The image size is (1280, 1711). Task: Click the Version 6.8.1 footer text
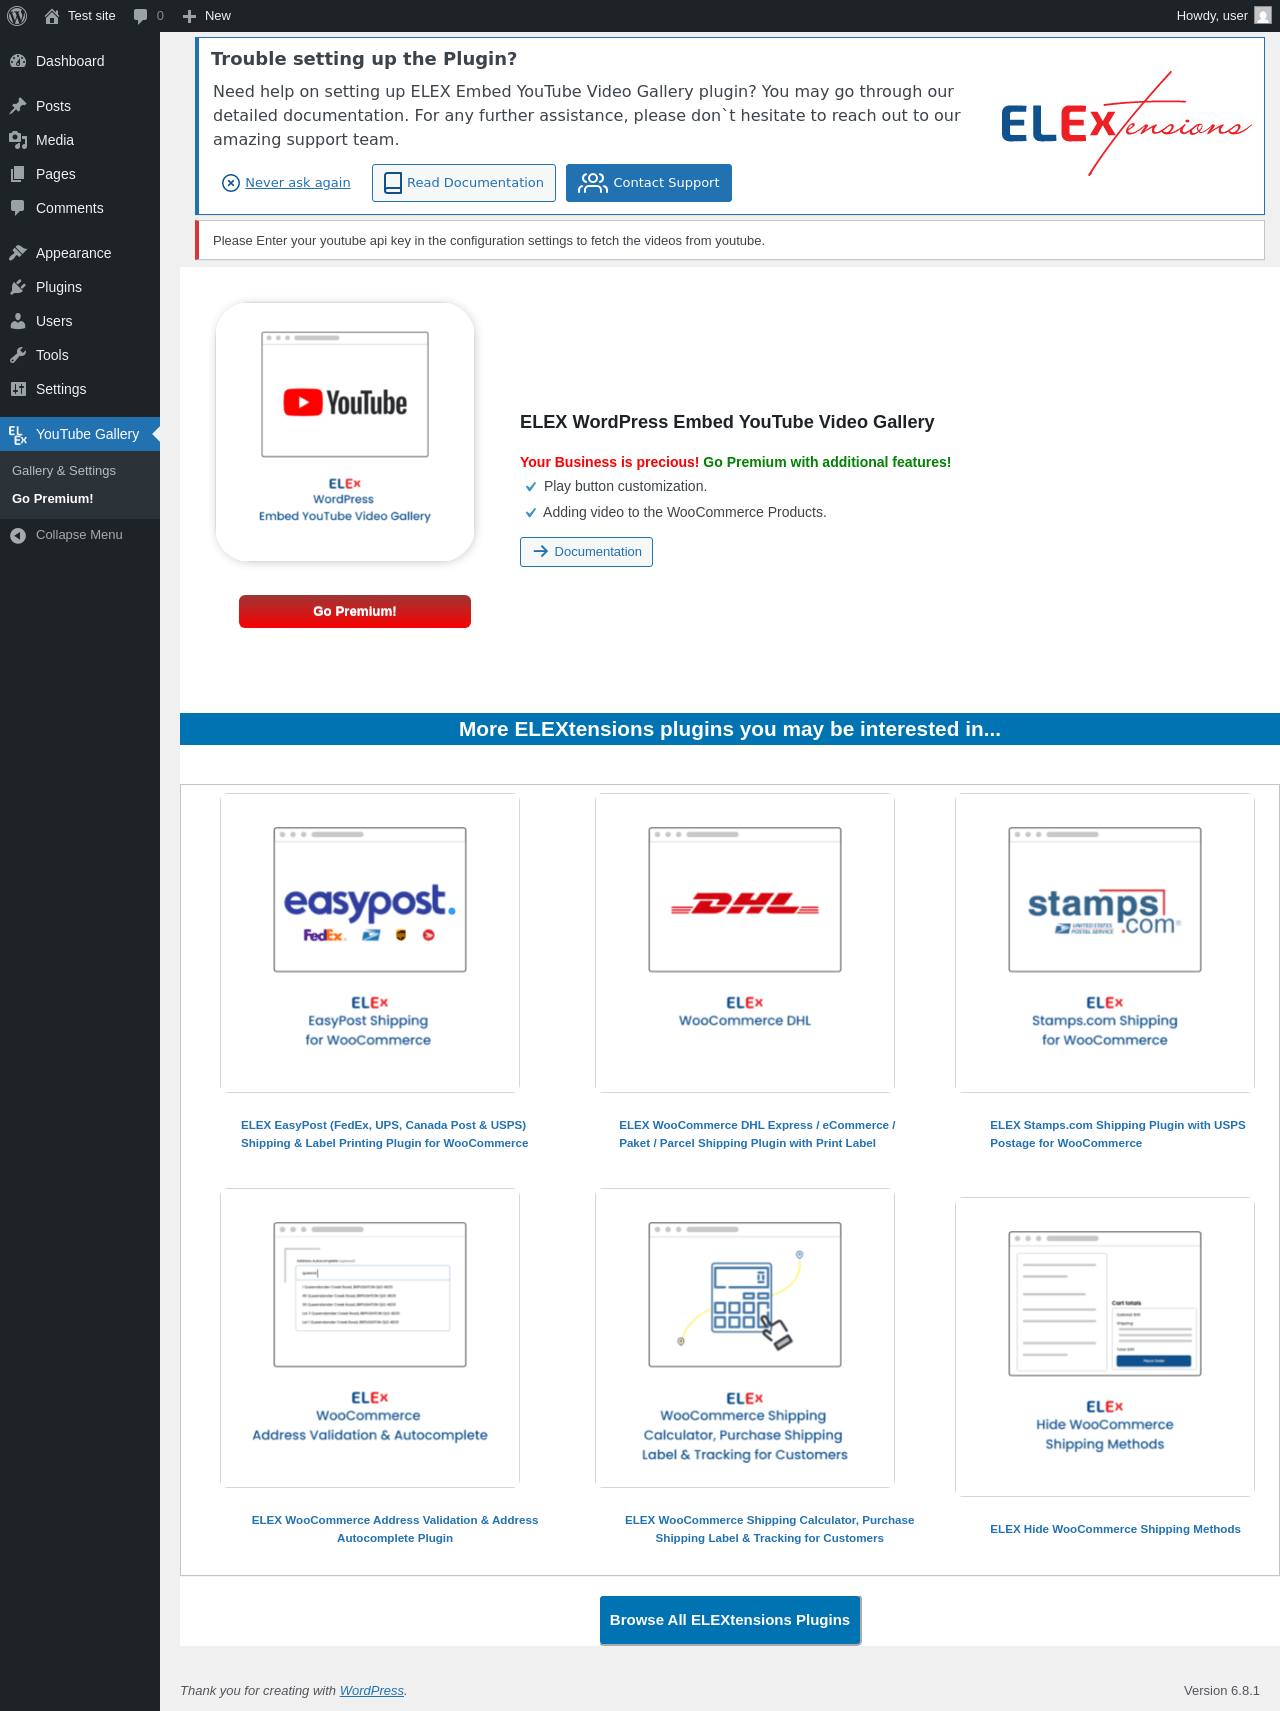(1222, 1691)
